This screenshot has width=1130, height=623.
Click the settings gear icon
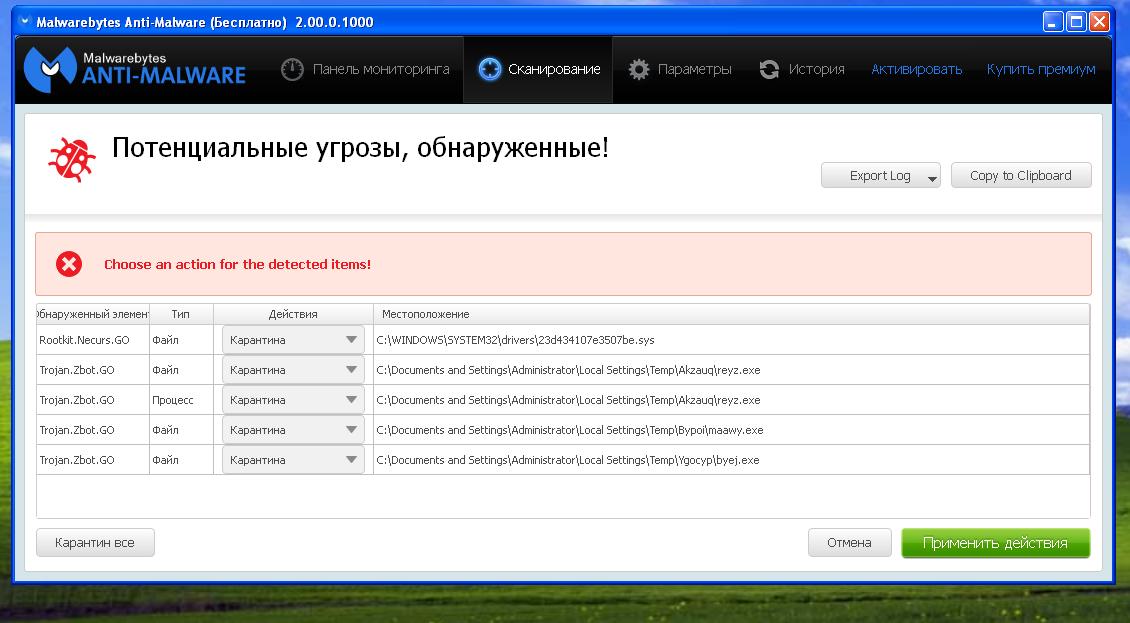[x=639, y=69]
